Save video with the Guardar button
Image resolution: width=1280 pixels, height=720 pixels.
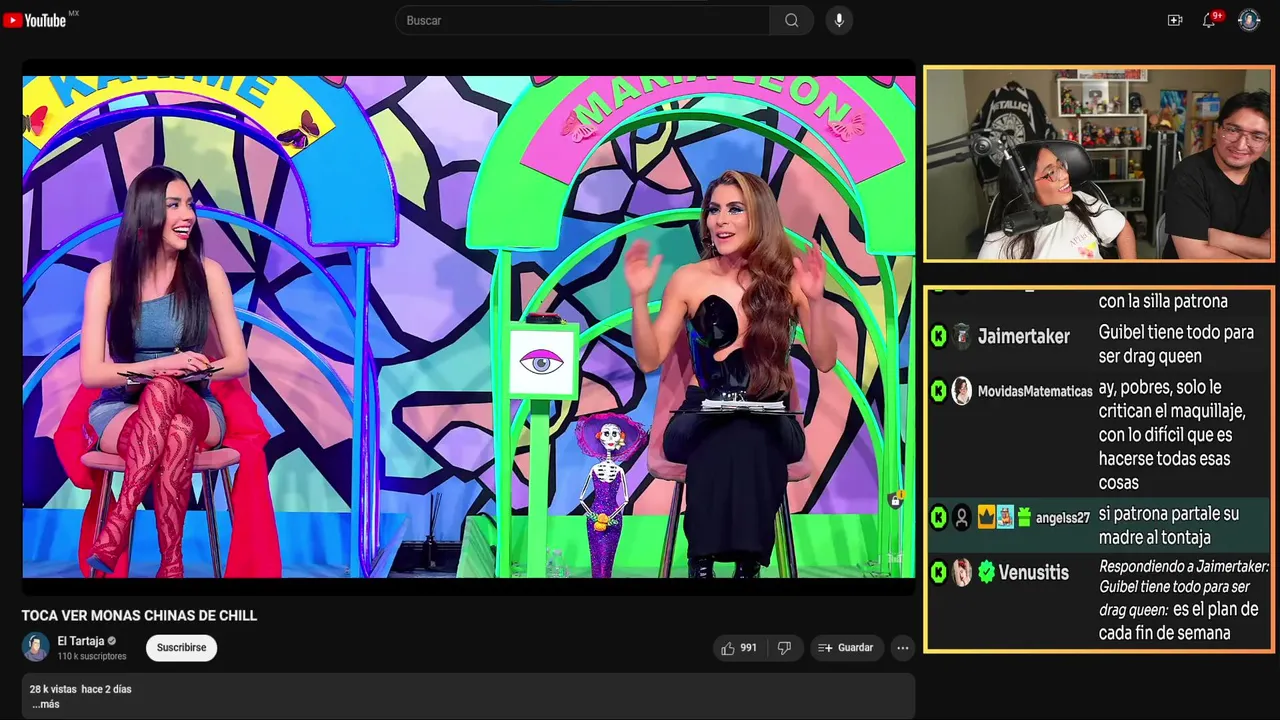pyautogui.click(x=846, y=648)
